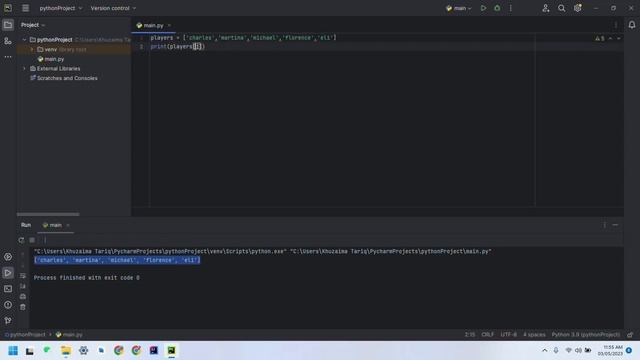
Task: Click pythonProject breadcrumb in status bar
Action: click(25, 334)
